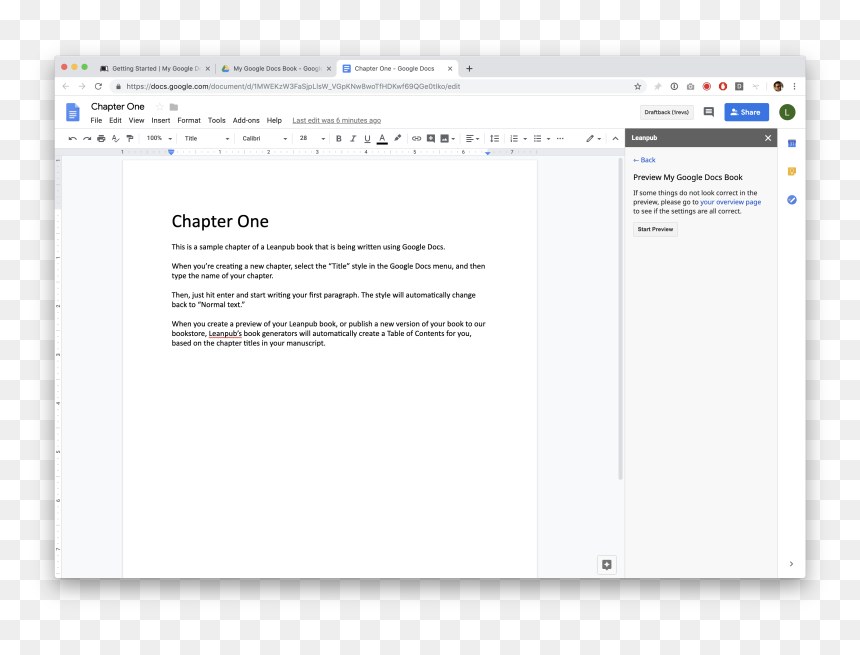Open Google Calendar in side panel
The height and width of the screenshot is (655, 860).
(x=791, y=144)
